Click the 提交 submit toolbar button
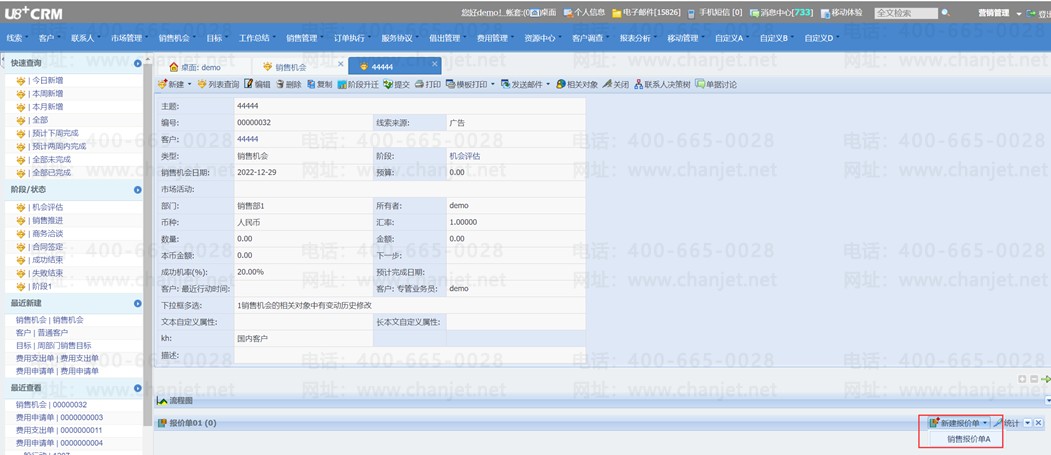The width and height of the screenshot is (1051, 455). click(397, 84)
